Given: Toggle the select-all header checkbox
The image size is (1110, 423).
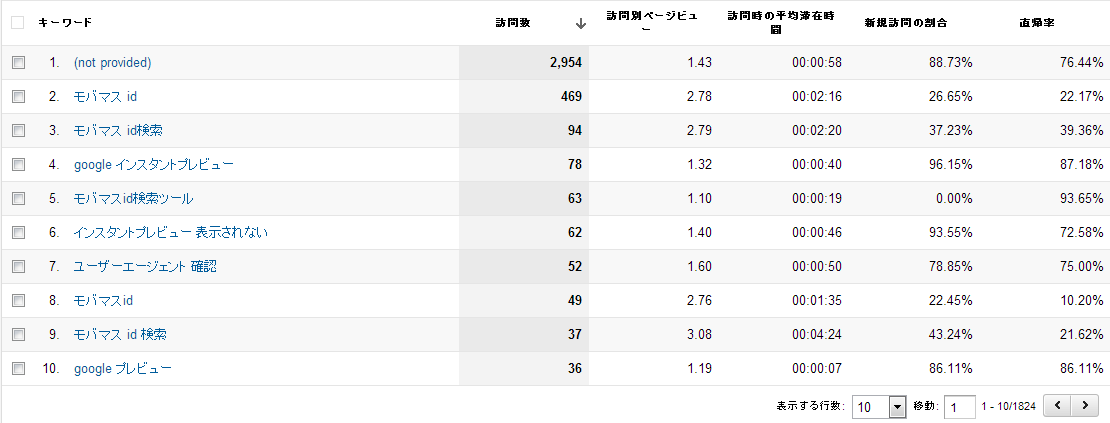Looking at the screenshot, I should (17, 22).
